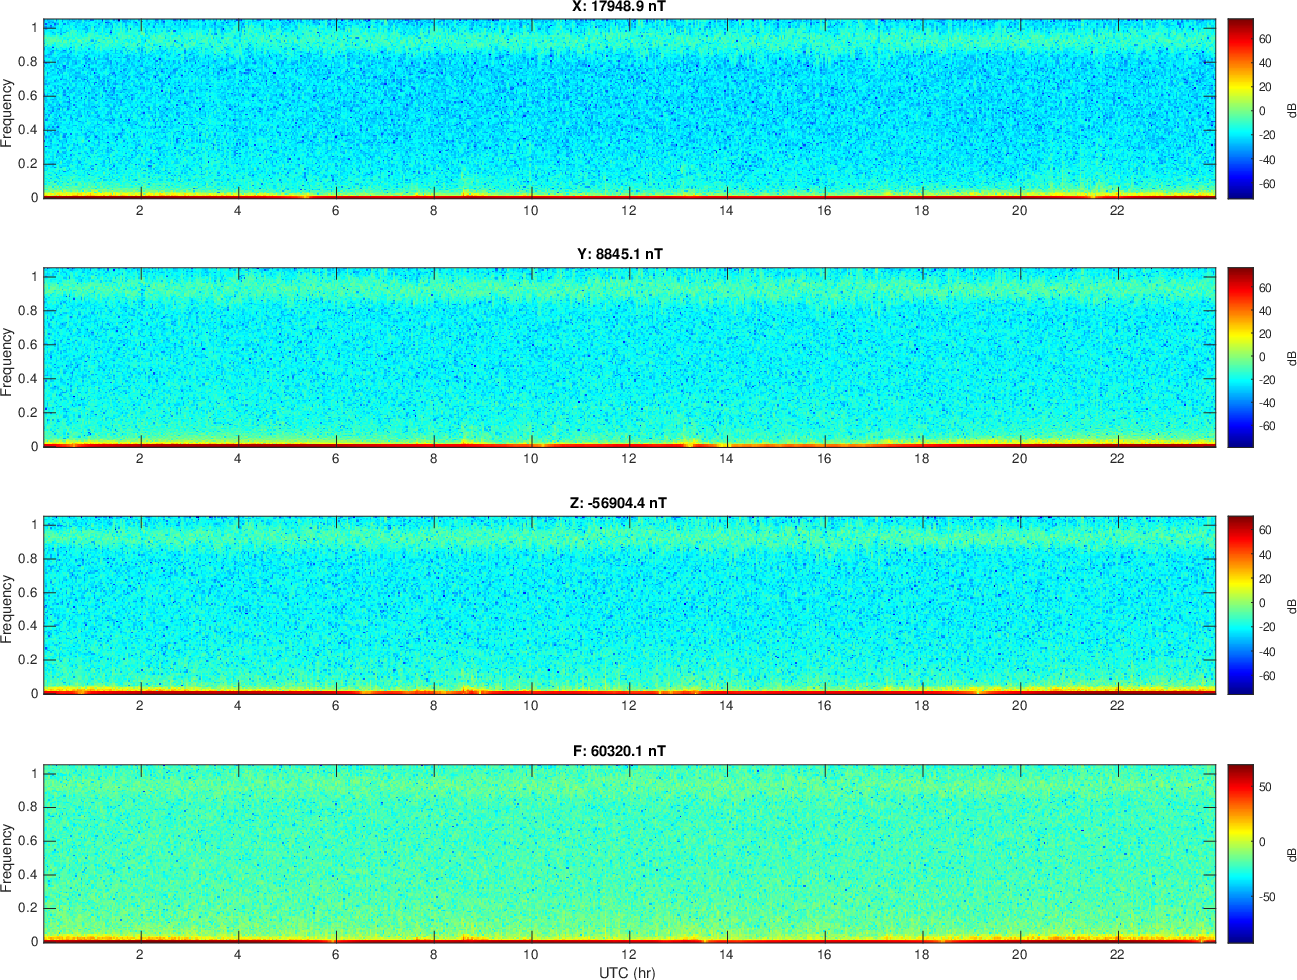Click the "12" hour tick under the F plot
Viewport: 1297px width, 980px height.
pyautogui.click(x=628, y=954)
